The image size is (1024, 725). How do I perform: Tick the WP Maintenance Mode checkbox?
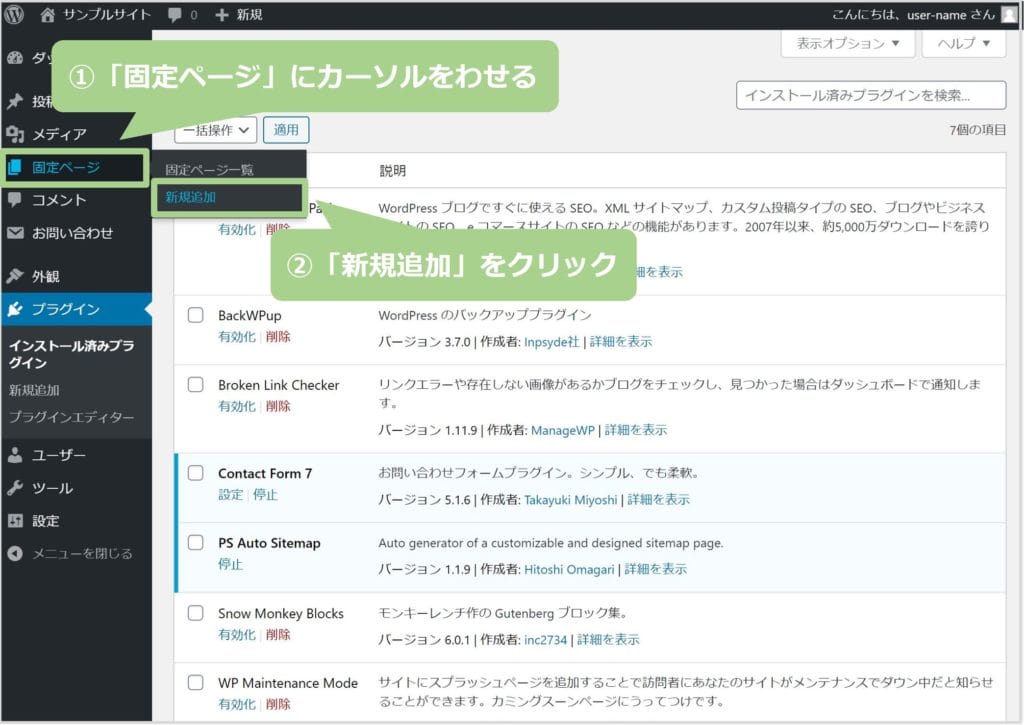click(x=195, y=683)
